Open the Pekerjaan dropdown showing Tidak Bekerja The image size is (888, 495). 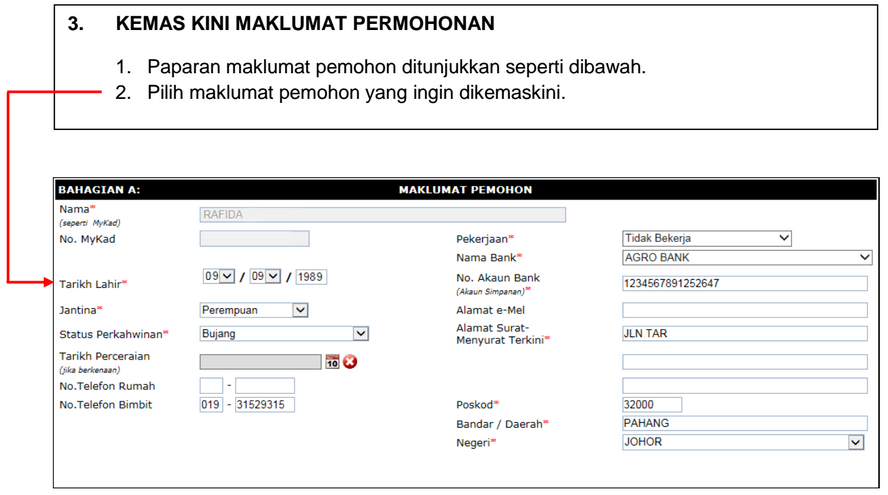click(707, 238)
